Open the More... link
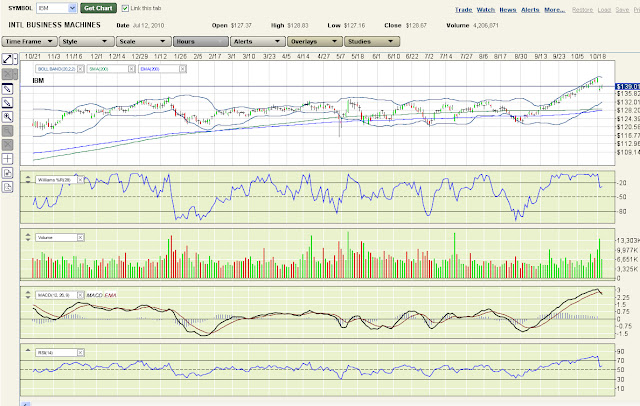 coord(555,10)
